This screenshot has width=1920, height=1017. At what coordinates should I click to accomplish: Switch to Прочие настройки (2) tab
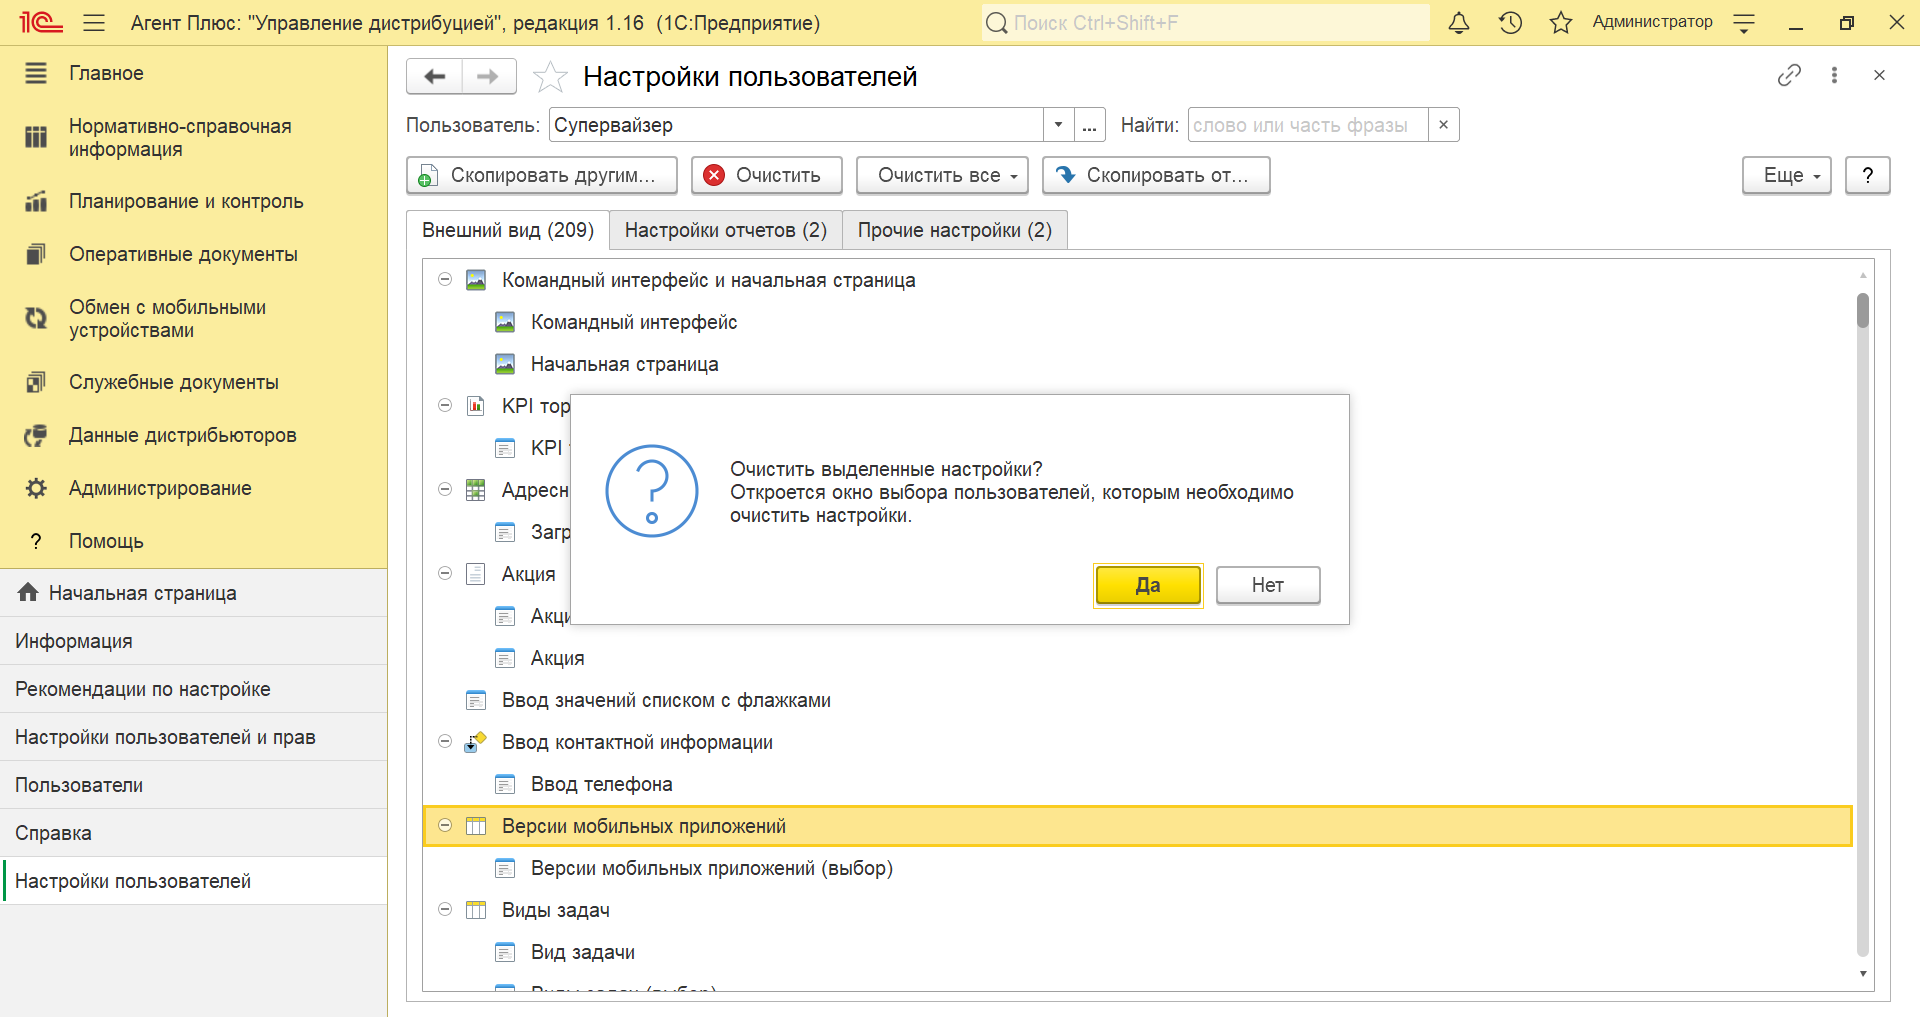point(955,230)
